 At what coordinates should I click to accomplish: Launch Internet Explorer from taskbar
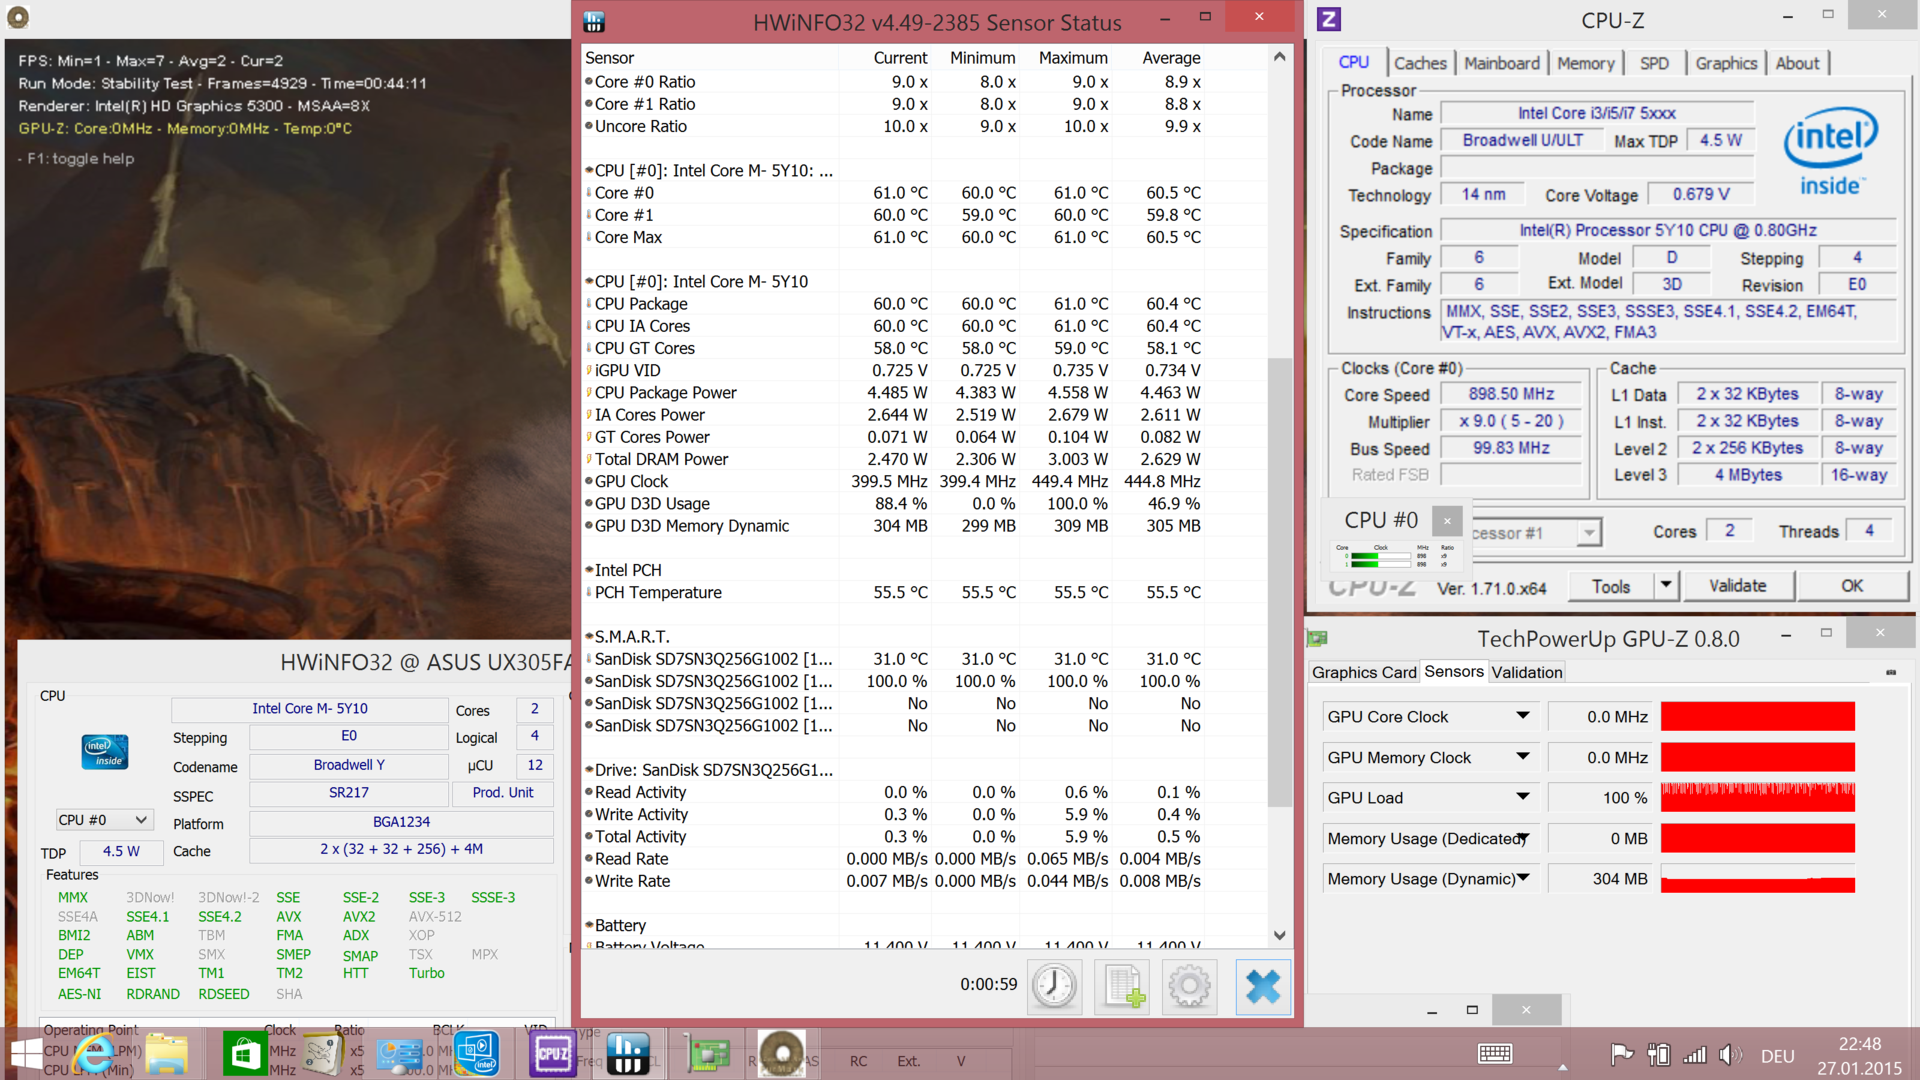click(x=93, y=1054)
